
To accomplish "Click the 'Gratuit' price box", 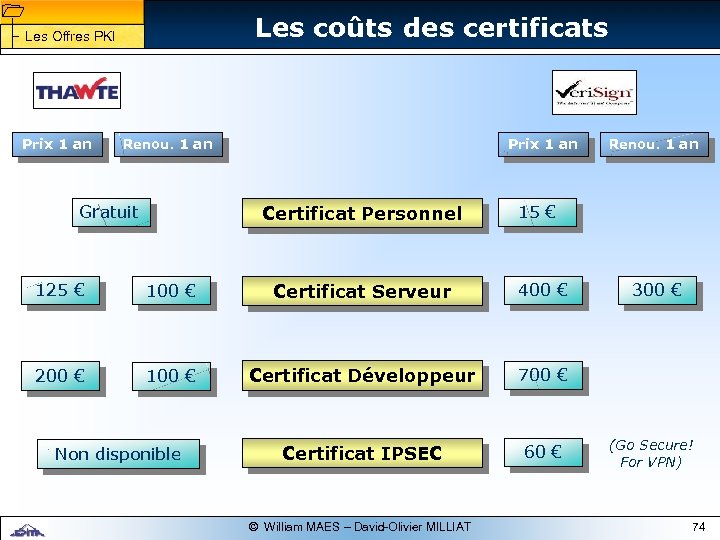I will point(111,212).
